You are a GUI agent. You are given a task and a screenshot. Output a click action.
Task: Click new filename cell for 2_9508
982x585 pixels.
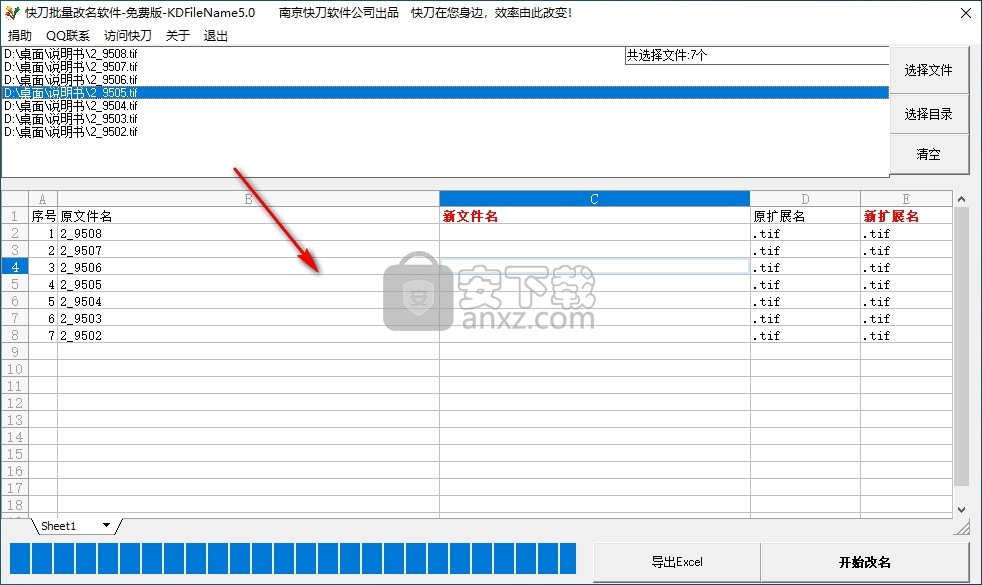click(594, 233)
